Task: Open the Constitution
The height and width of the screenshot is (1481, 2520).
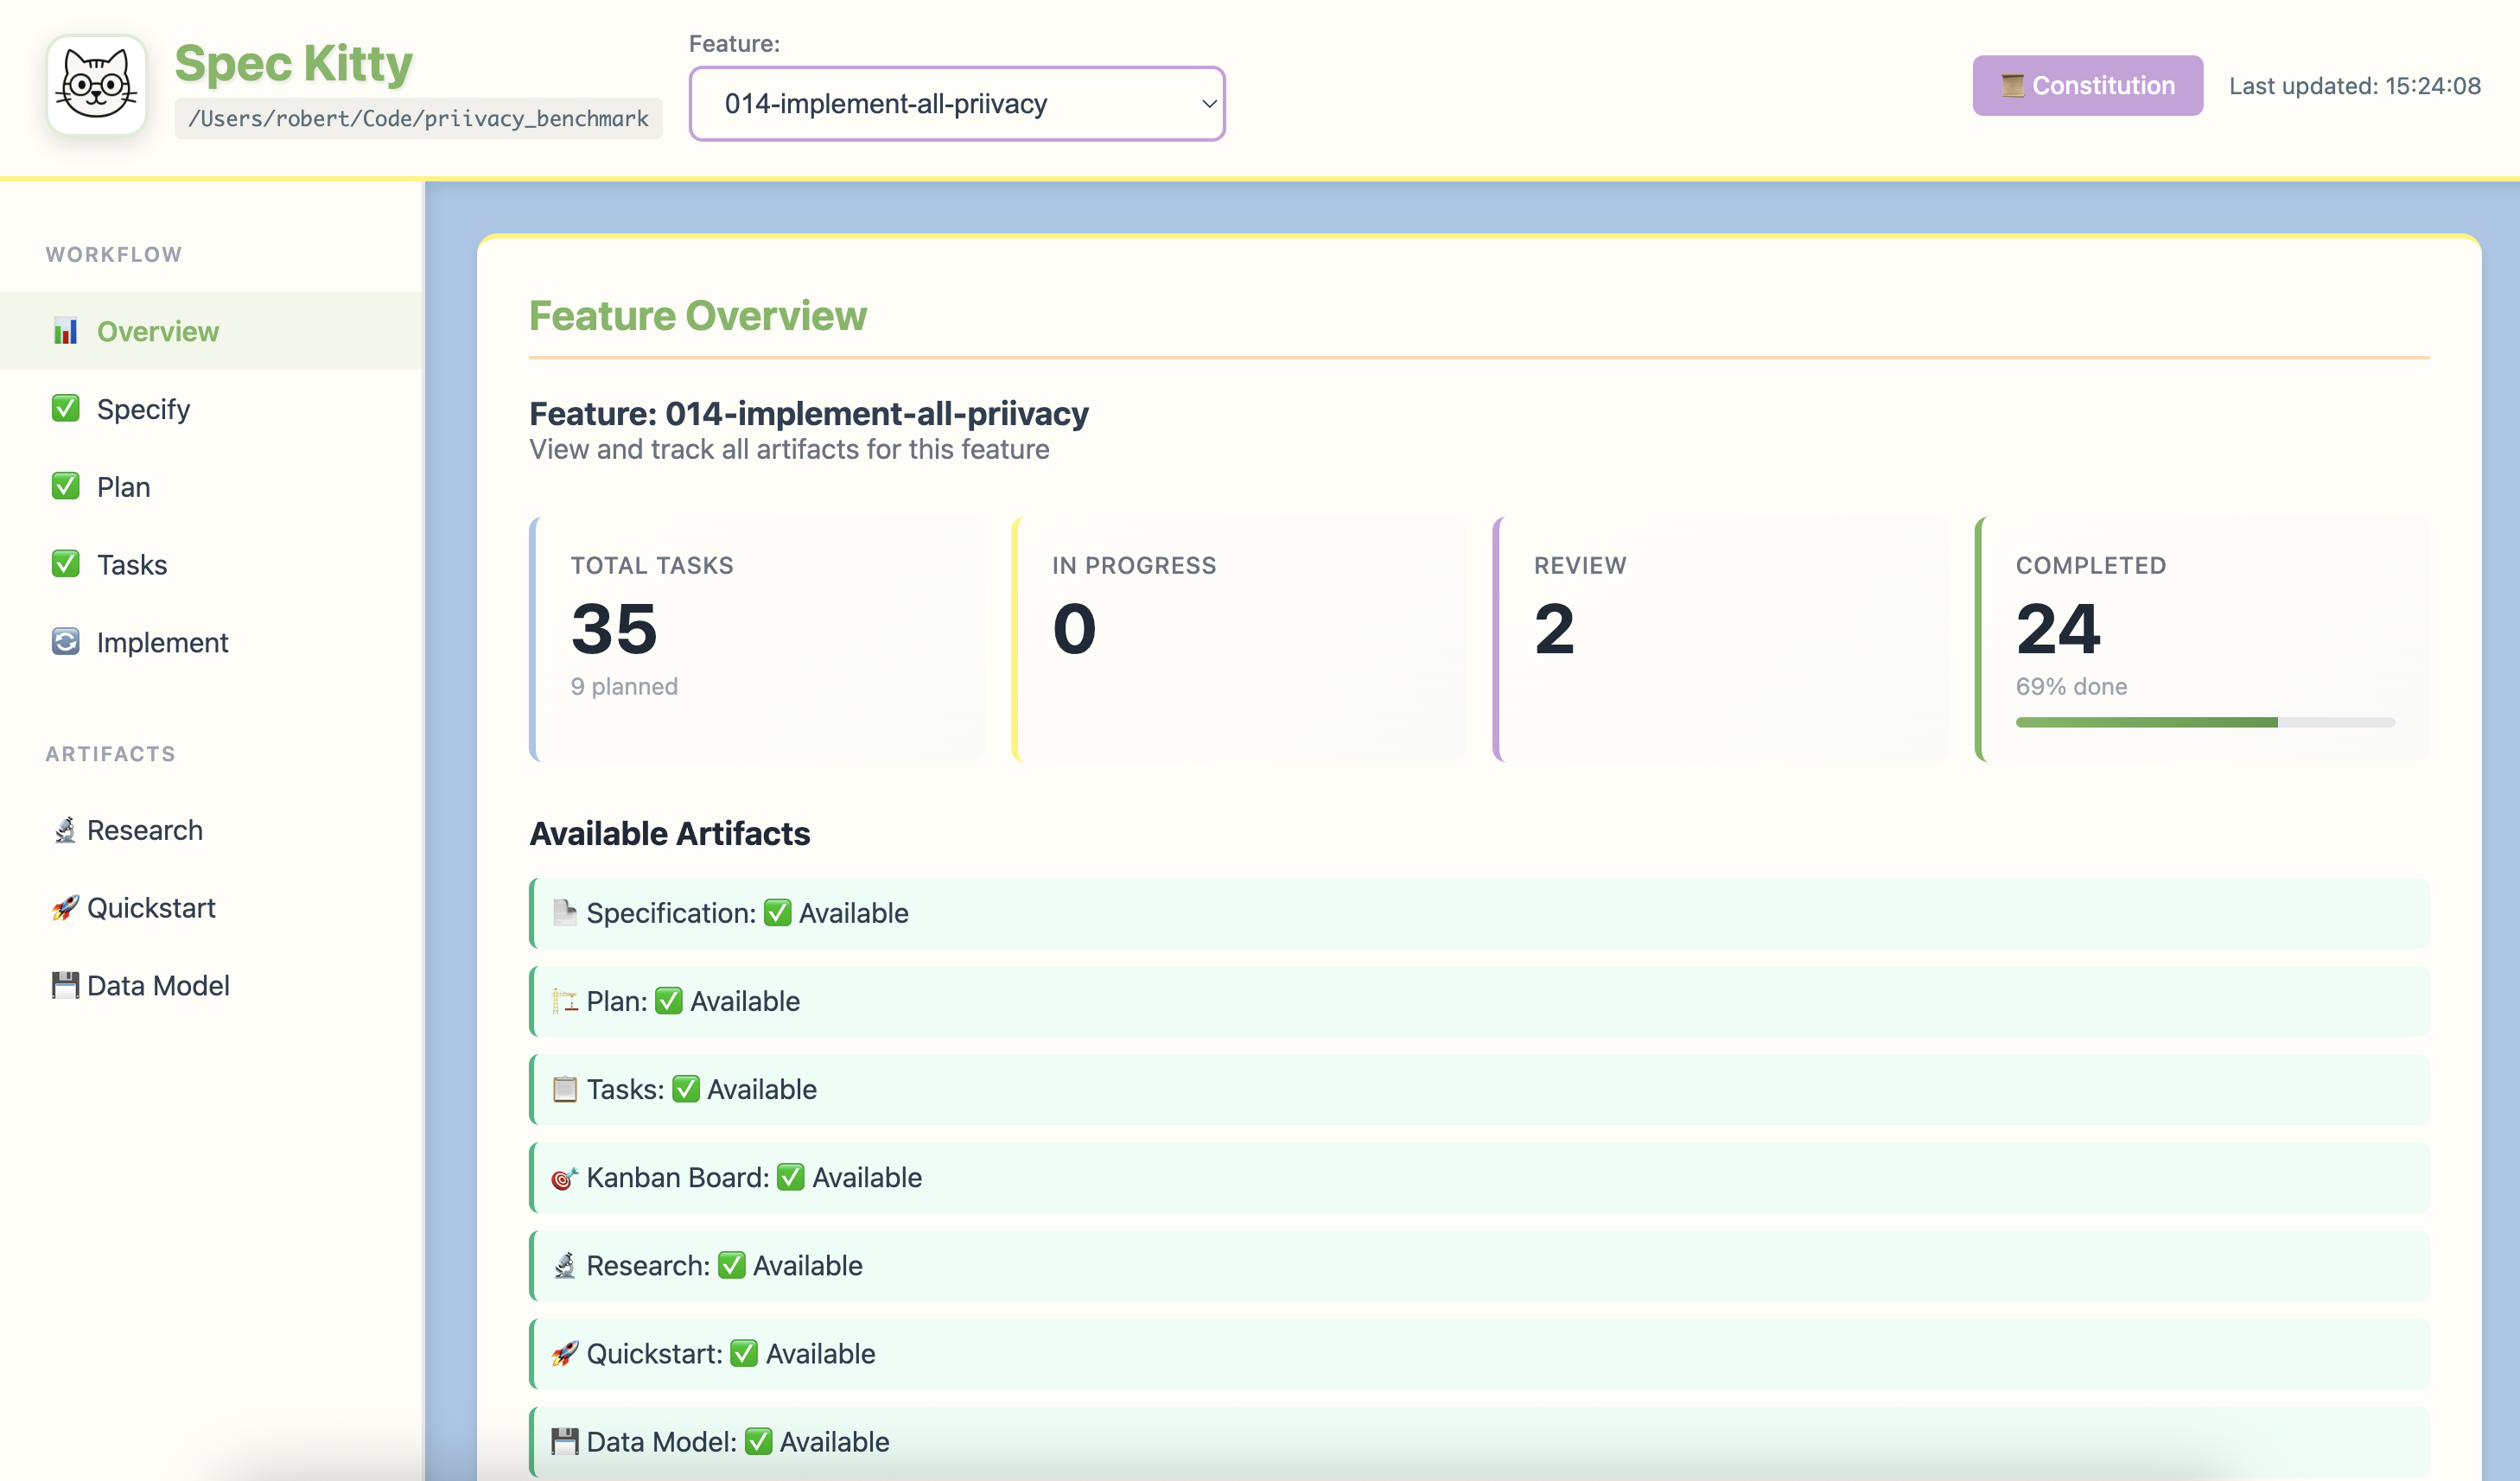Action: pos(2087,85)
